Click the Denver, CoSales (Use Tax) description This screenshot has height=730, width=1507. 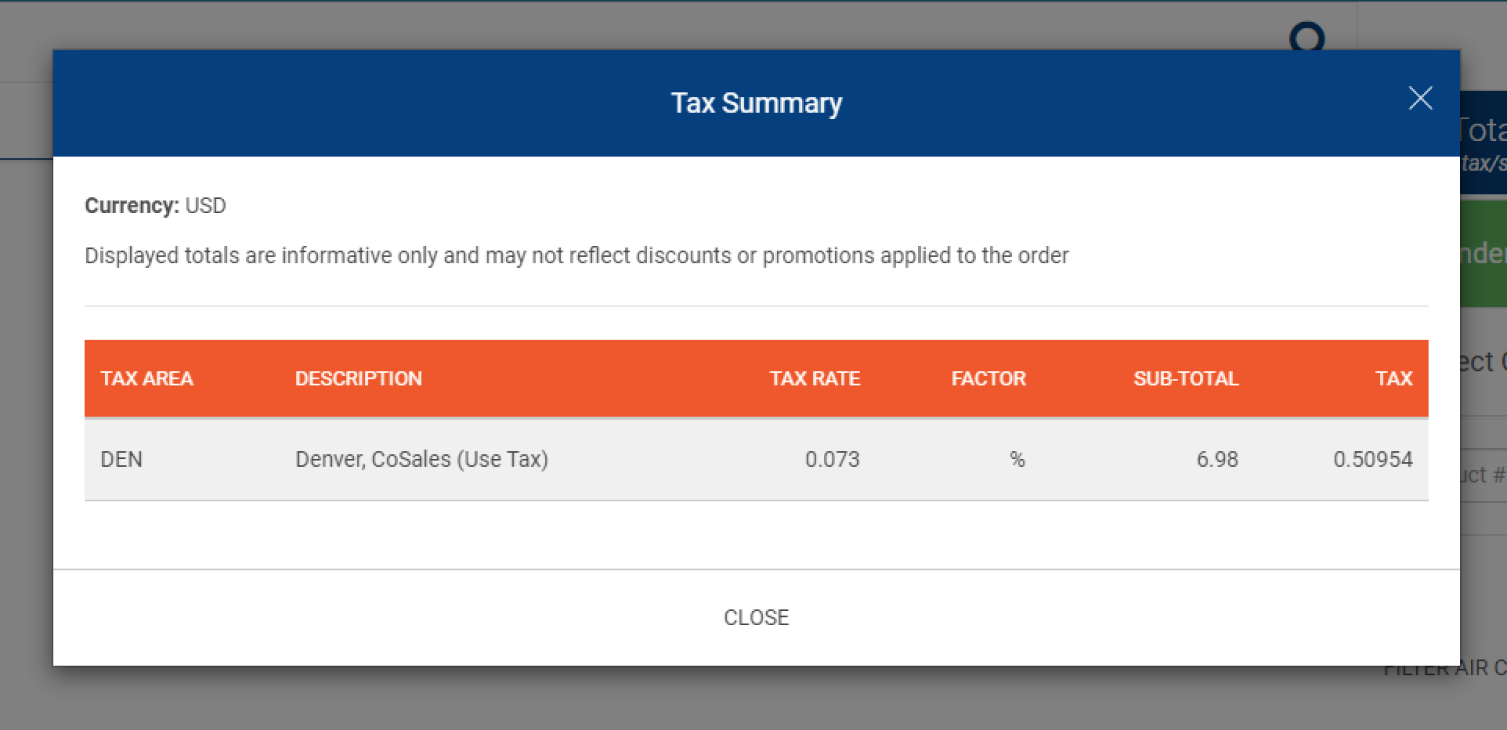click(x=421, y=459)
